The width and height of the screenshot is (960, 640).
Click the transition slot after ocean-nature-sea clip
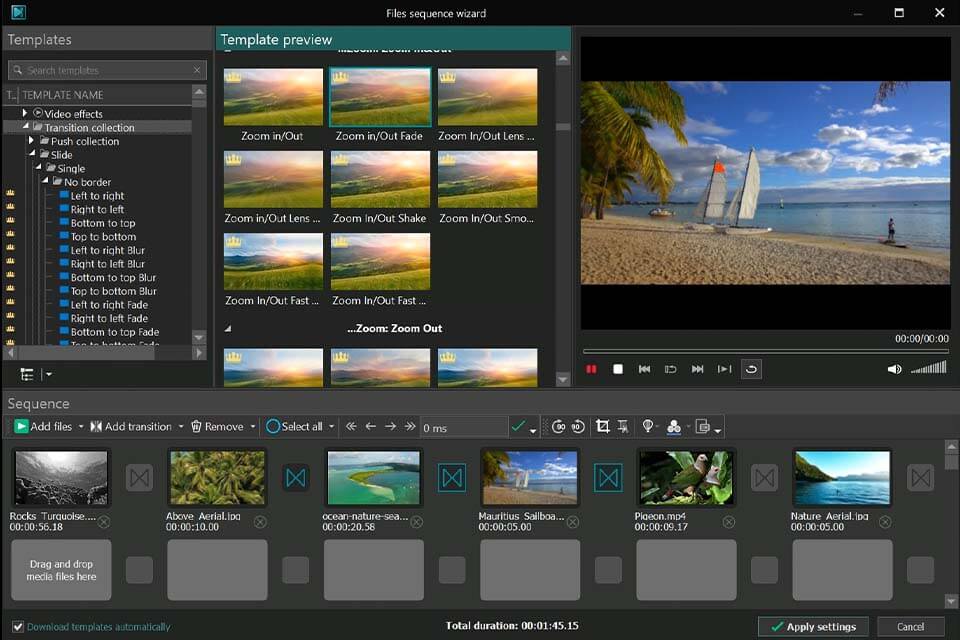[x=452, y=478]
